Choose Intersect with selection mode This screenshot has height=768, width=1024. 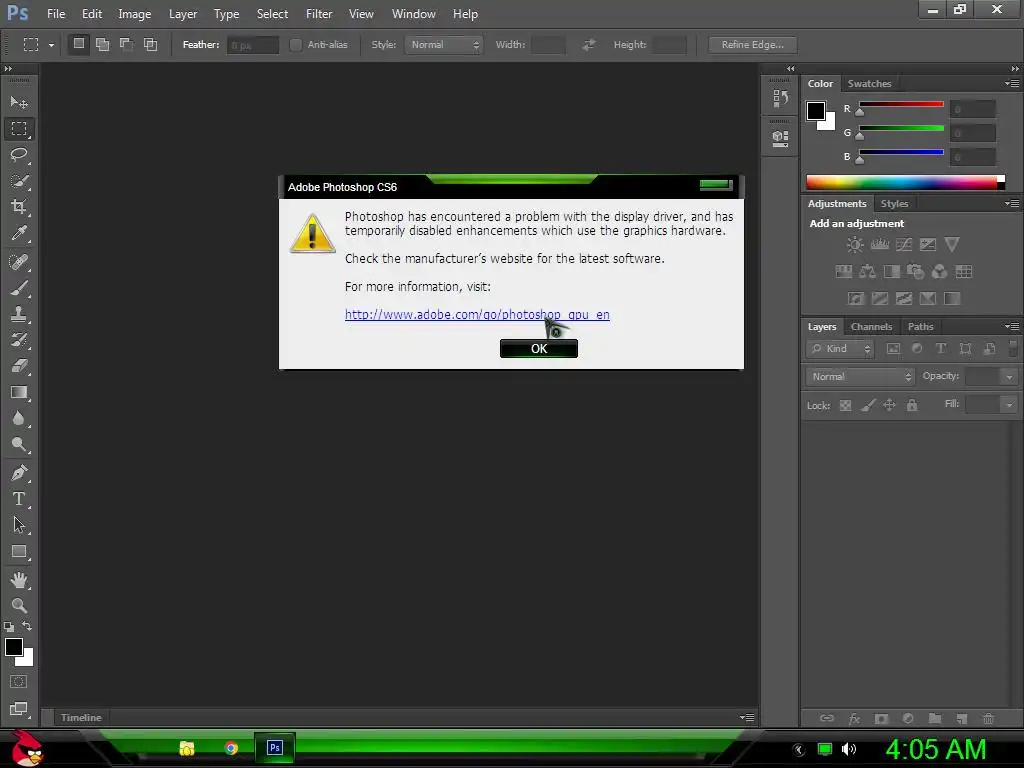point(151,44)
